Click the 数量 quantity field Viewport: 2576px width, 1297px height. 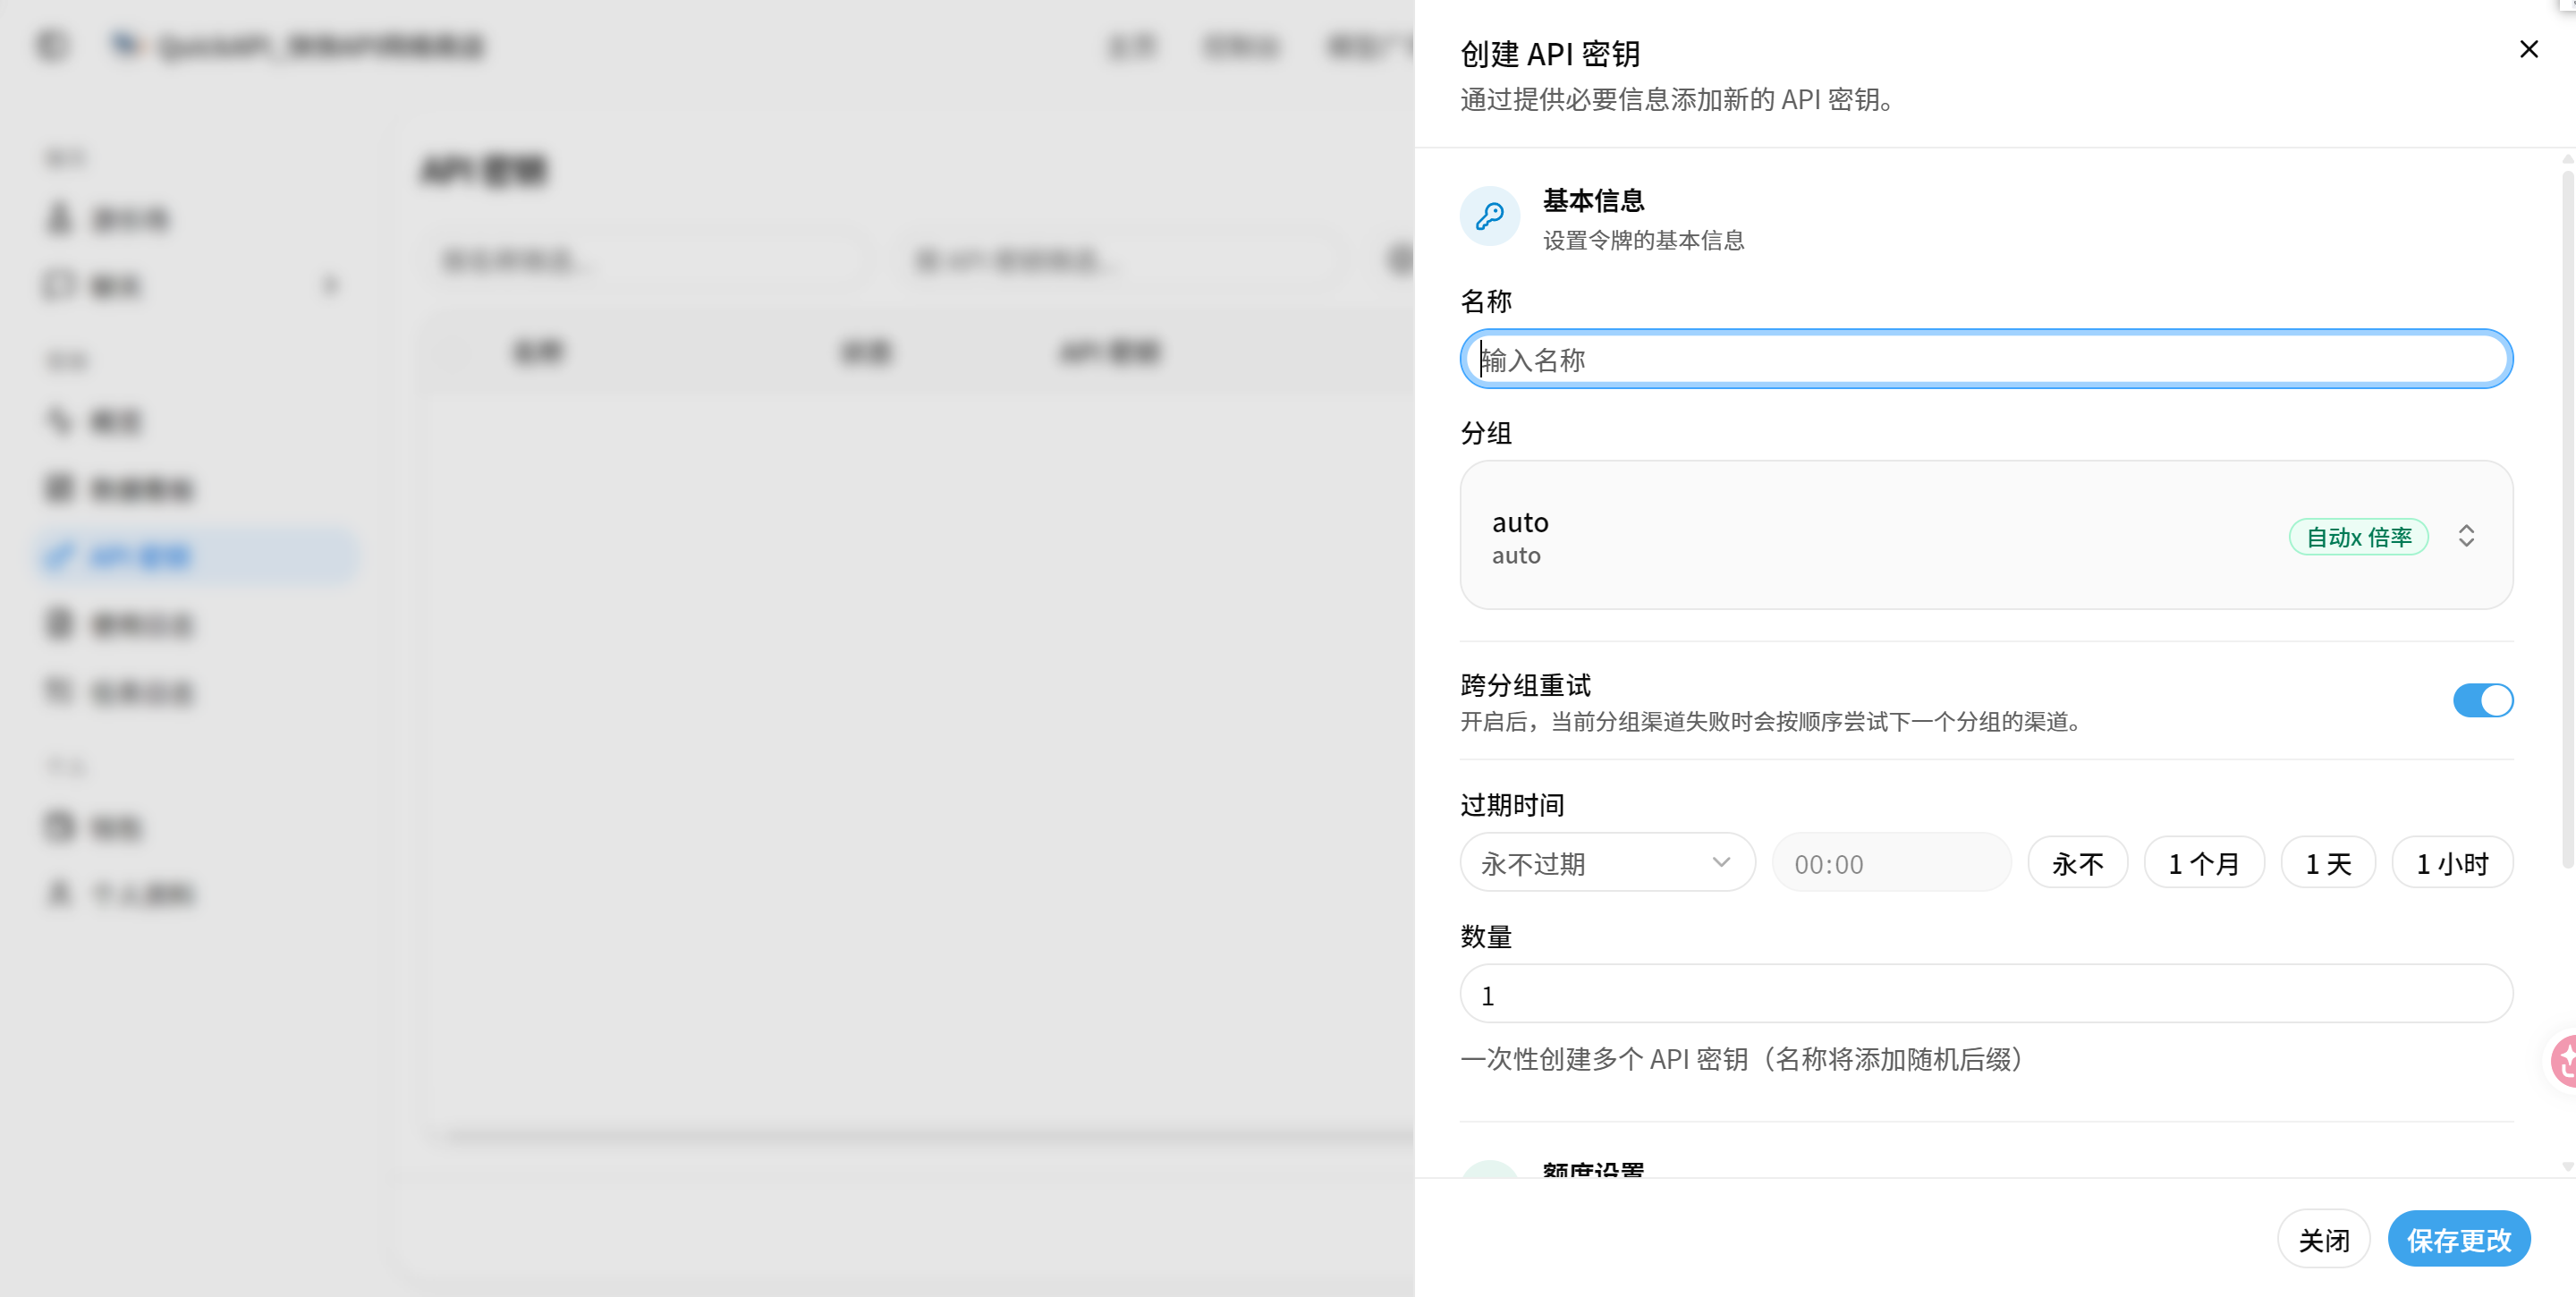tap(1985, 994)
